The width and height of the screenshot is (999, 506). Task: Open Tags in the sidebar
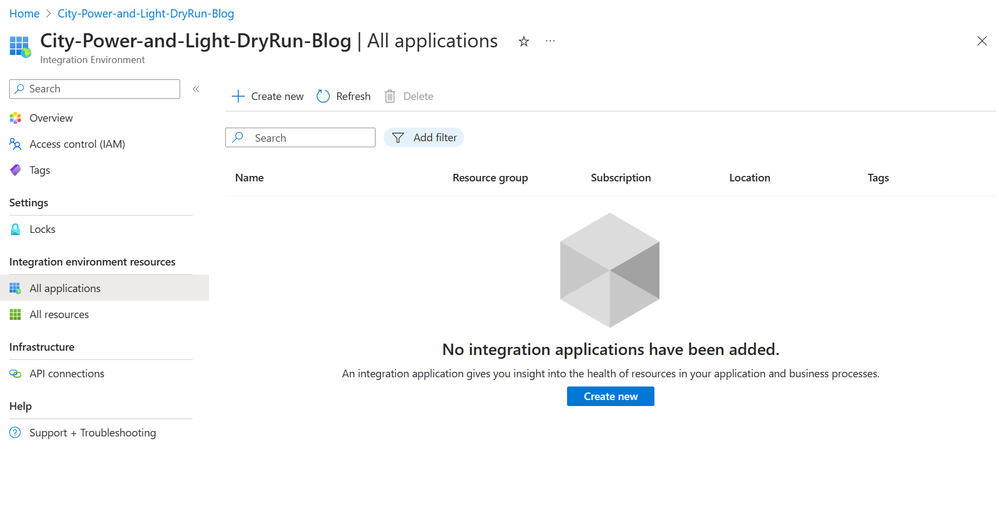[x=40, y=170]
